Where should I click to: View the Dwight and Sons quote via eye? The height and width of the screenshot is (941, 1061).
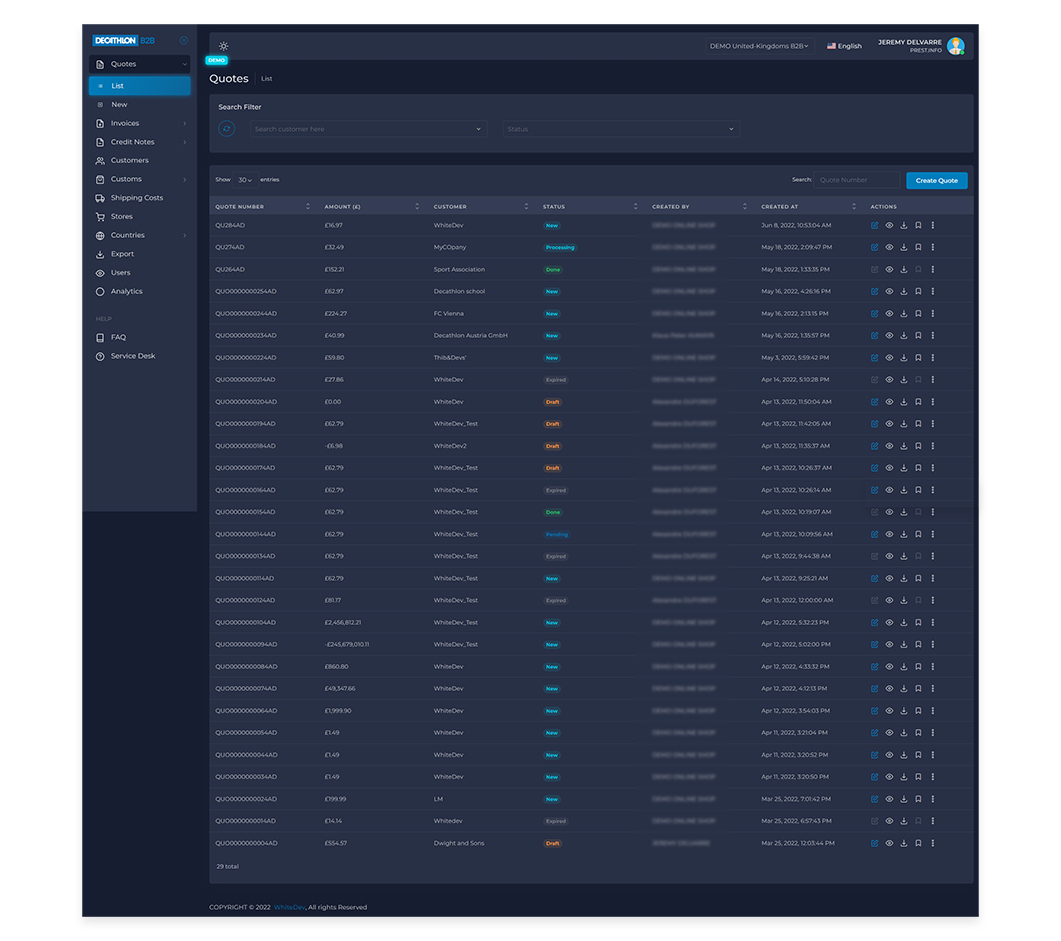coord(889,843)
